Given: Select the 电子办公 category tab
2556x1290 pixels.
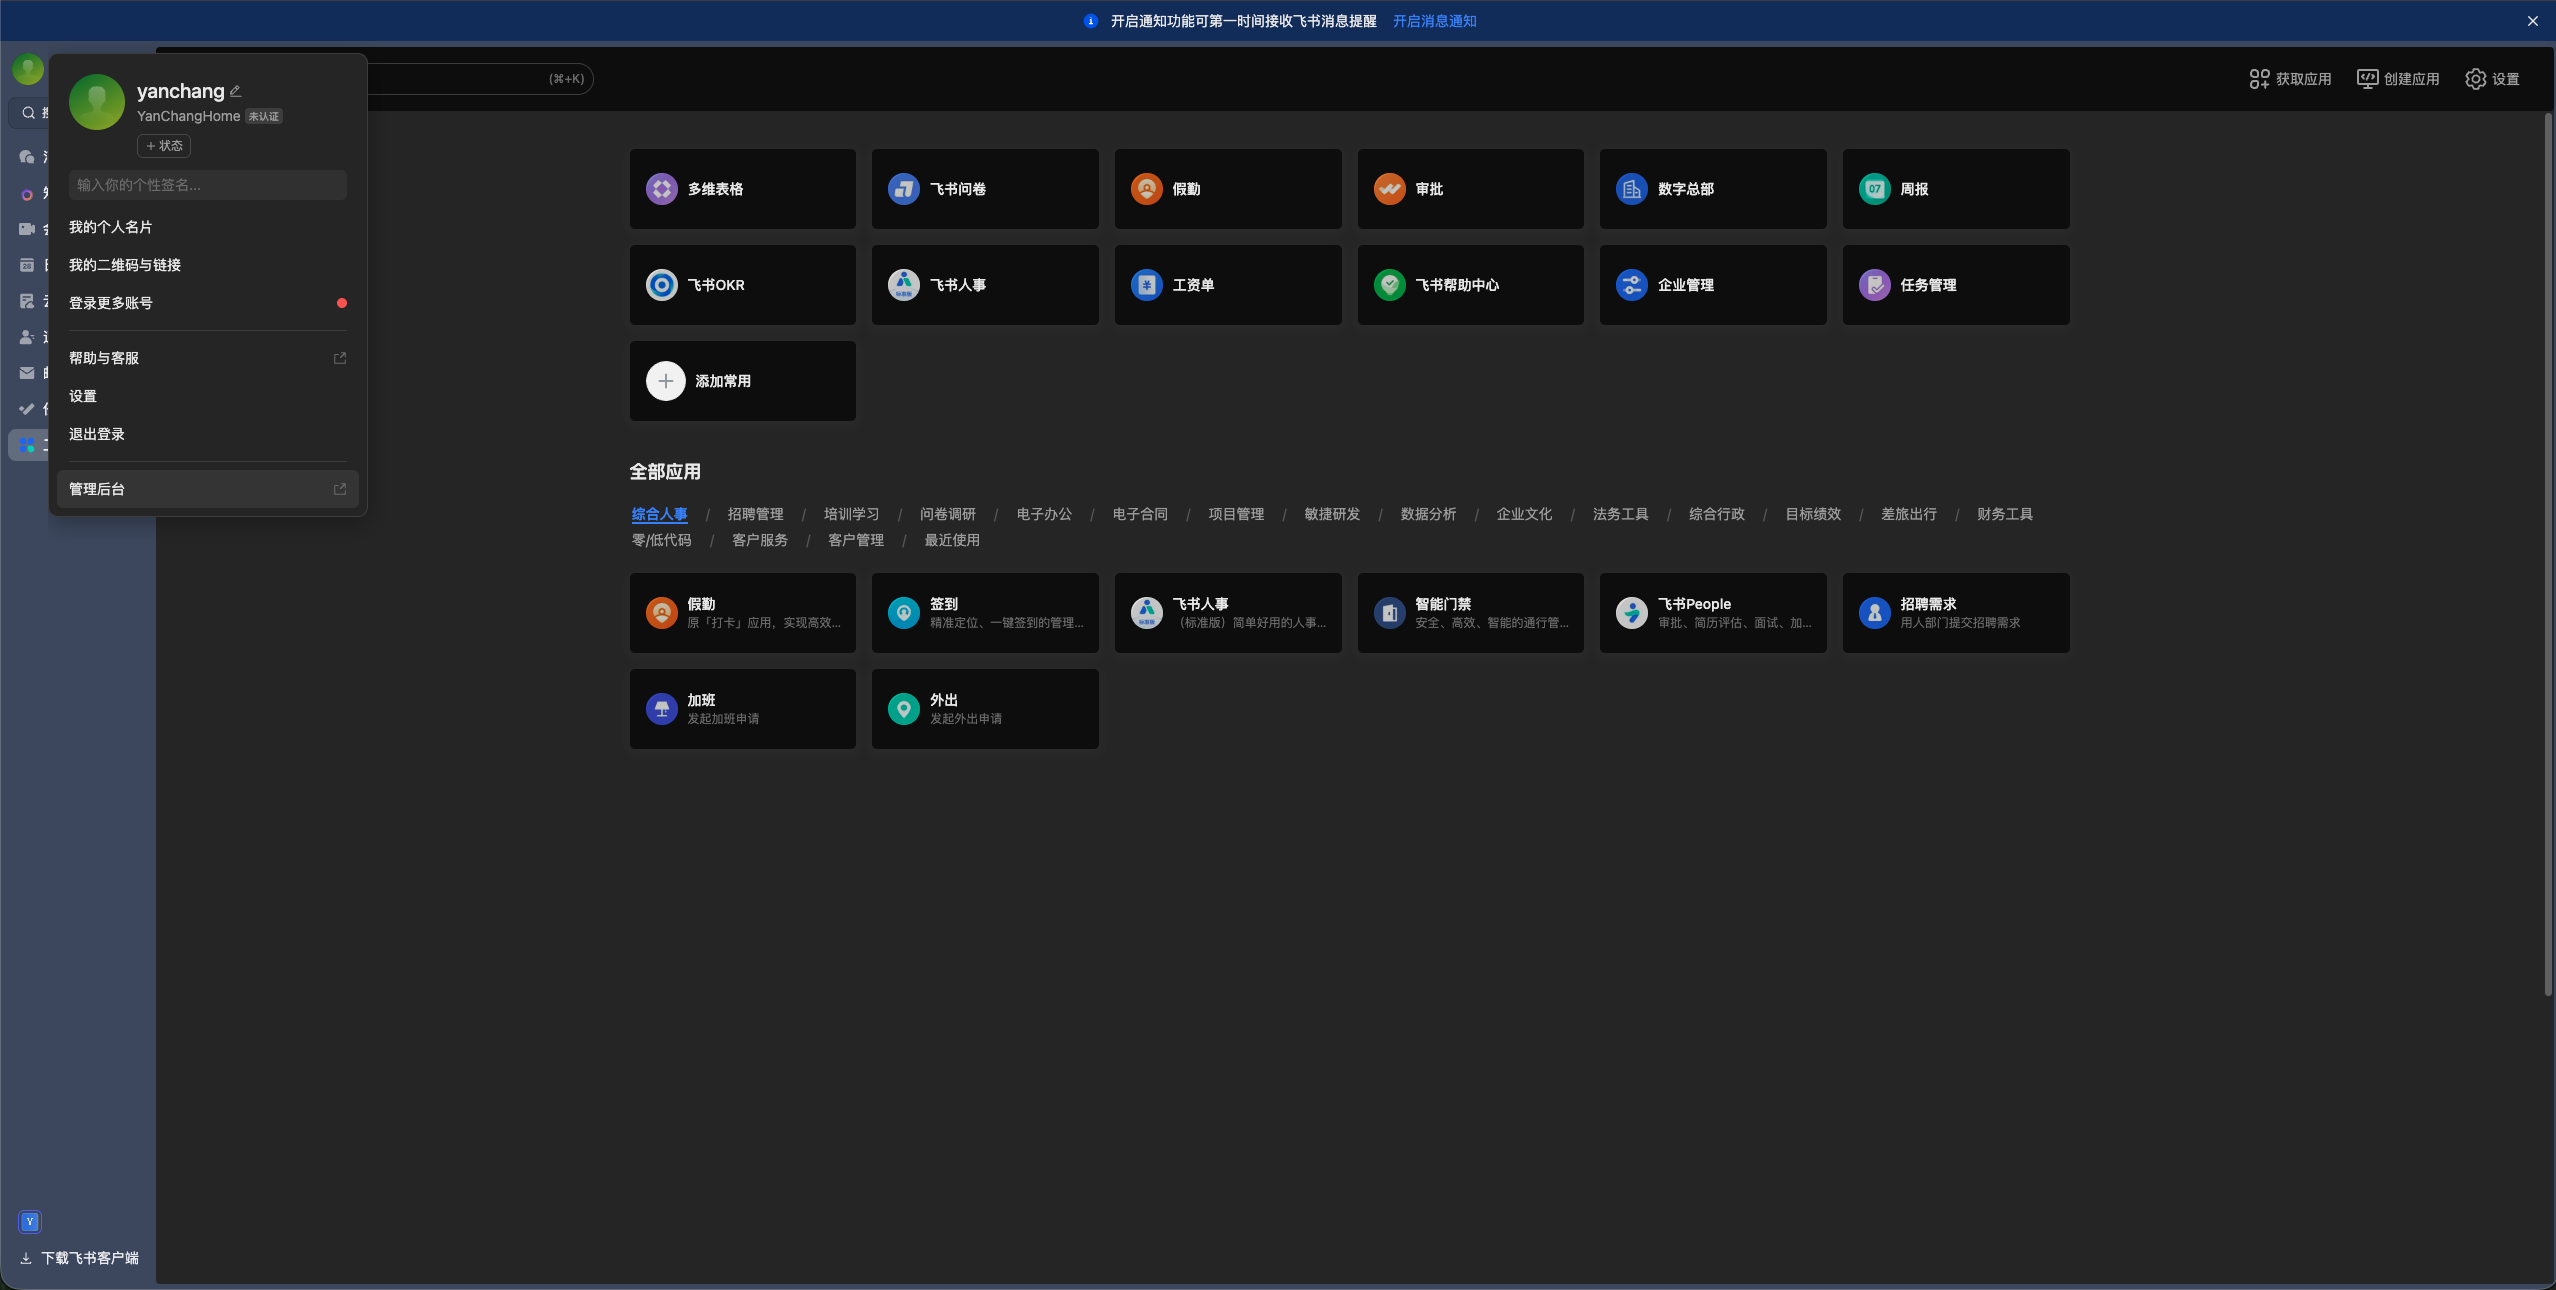Looking at the screenshot, I should [x=1043, y=514].
